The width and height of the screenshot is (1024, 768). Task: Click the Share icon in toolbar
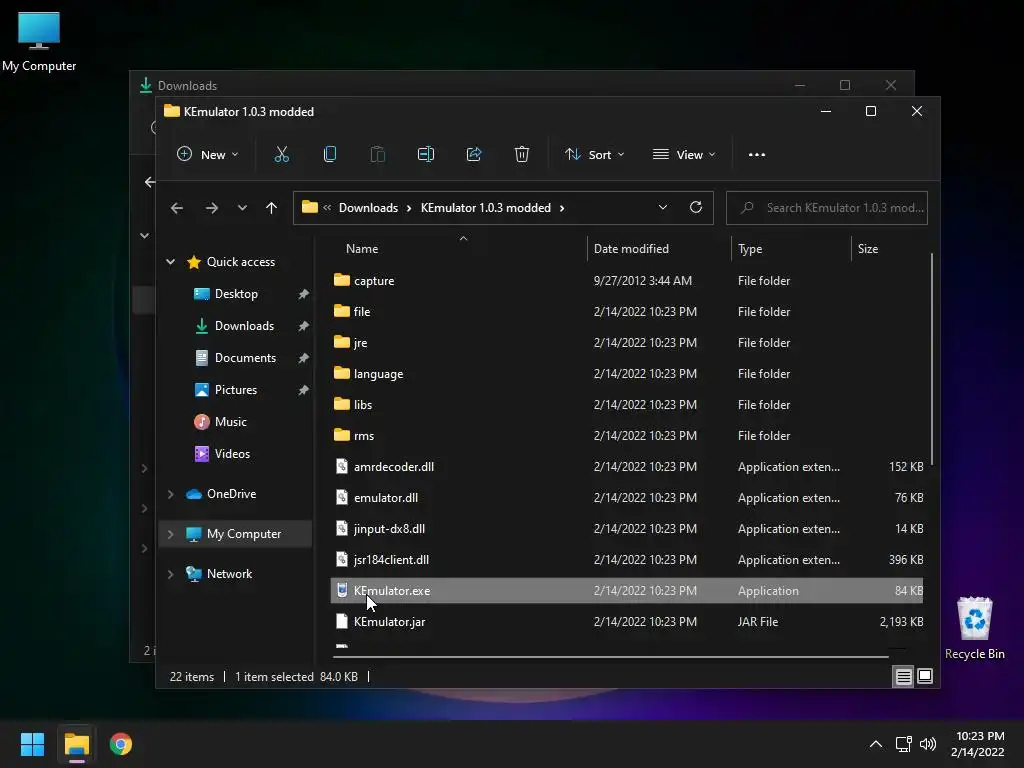[x=474, y=155]
